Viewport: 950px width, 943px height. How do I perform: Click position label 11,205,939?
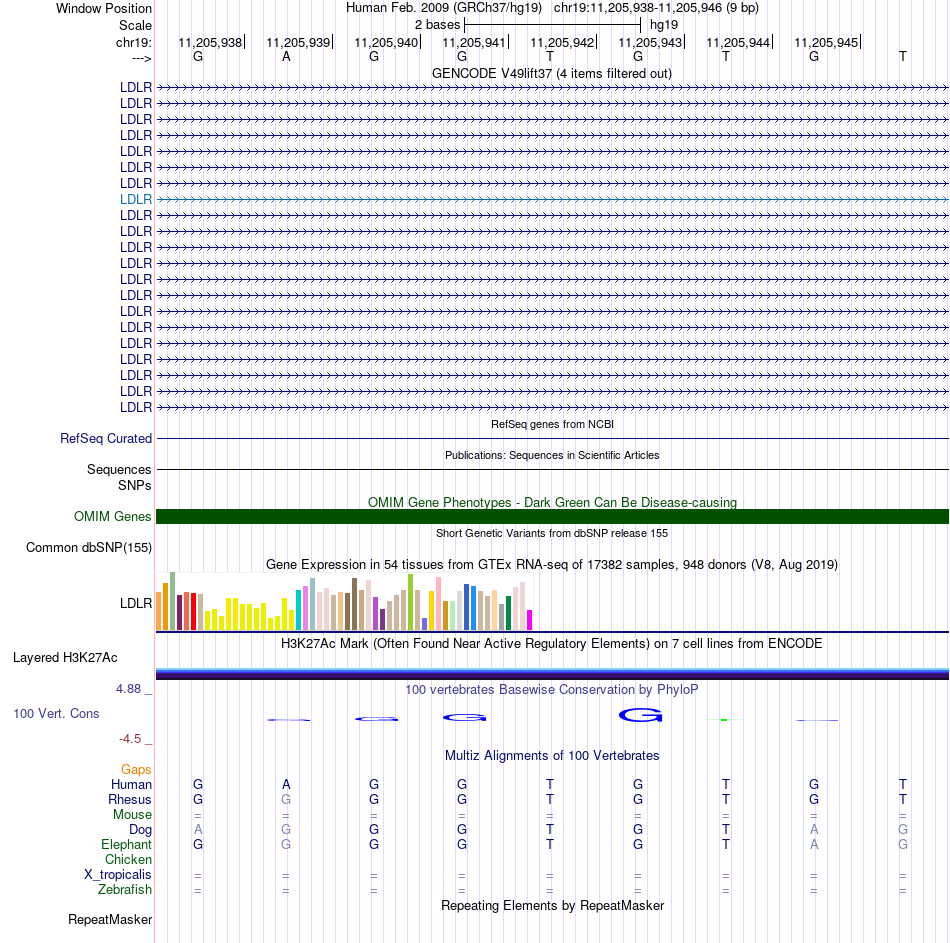pyautogui.click(x=298, y=42)
